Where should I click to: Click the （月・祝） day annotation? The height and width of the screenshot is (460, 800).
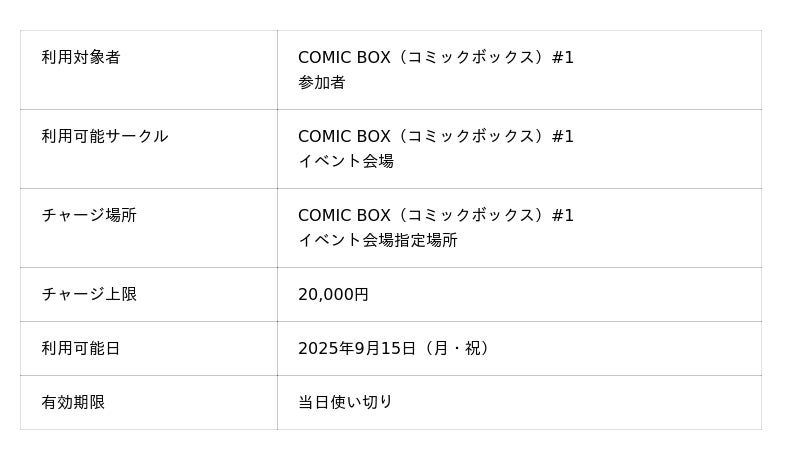point(456,349)
